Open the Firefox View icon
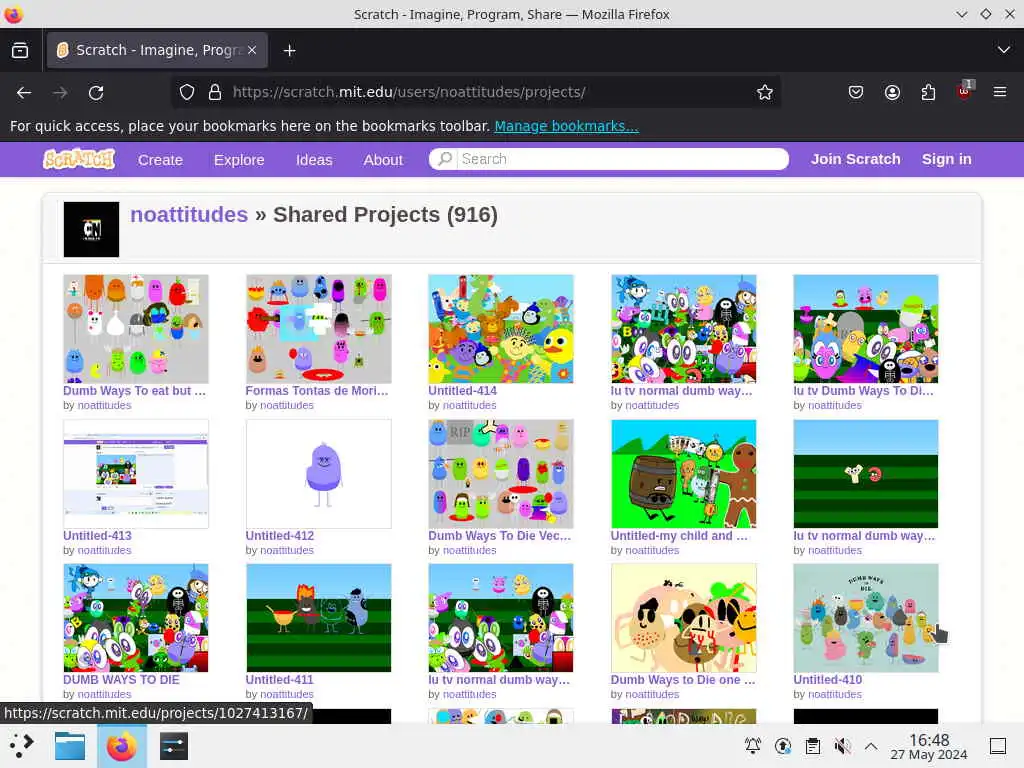 coord(20,50)
